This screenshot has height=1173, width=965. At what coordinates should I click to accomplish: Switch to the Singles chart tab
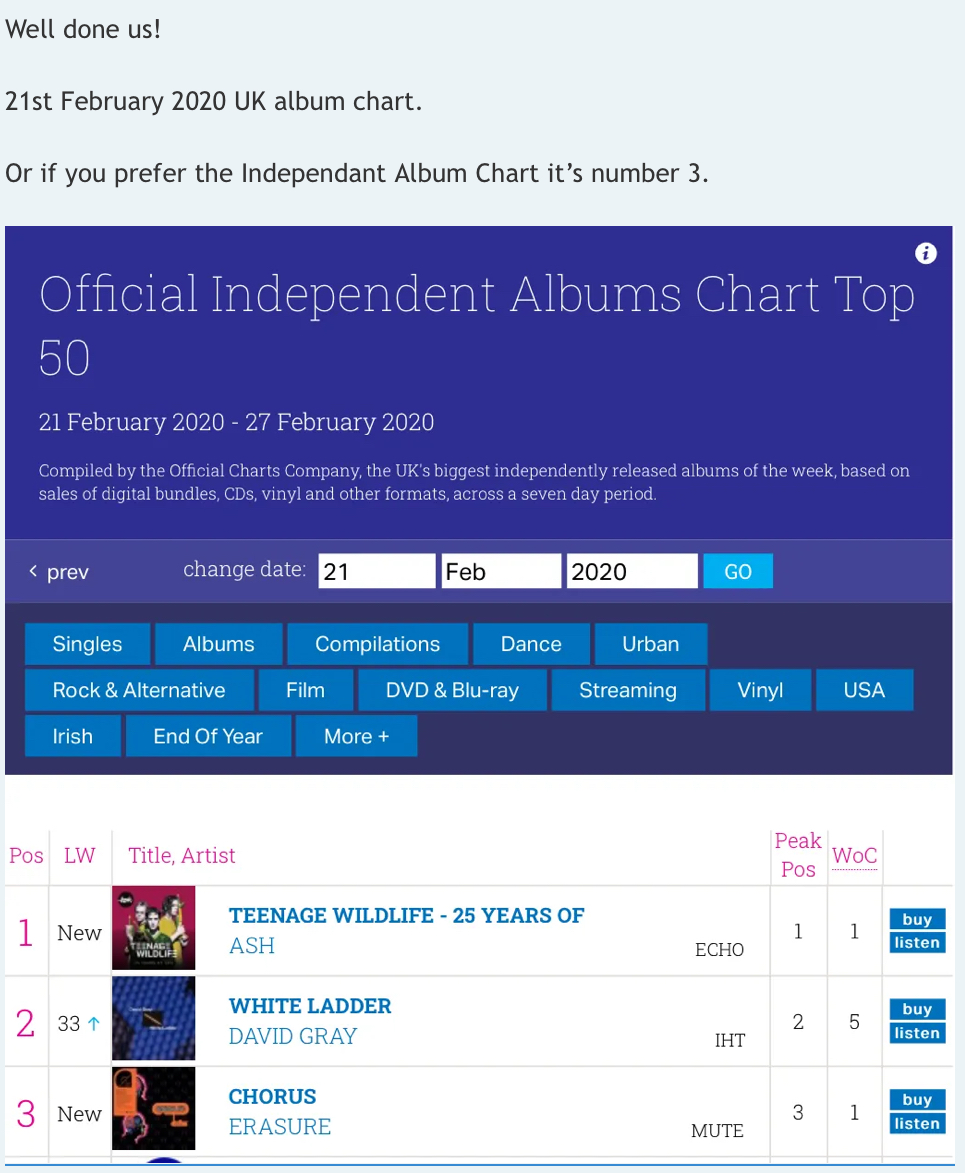click(x=88, y=644)
